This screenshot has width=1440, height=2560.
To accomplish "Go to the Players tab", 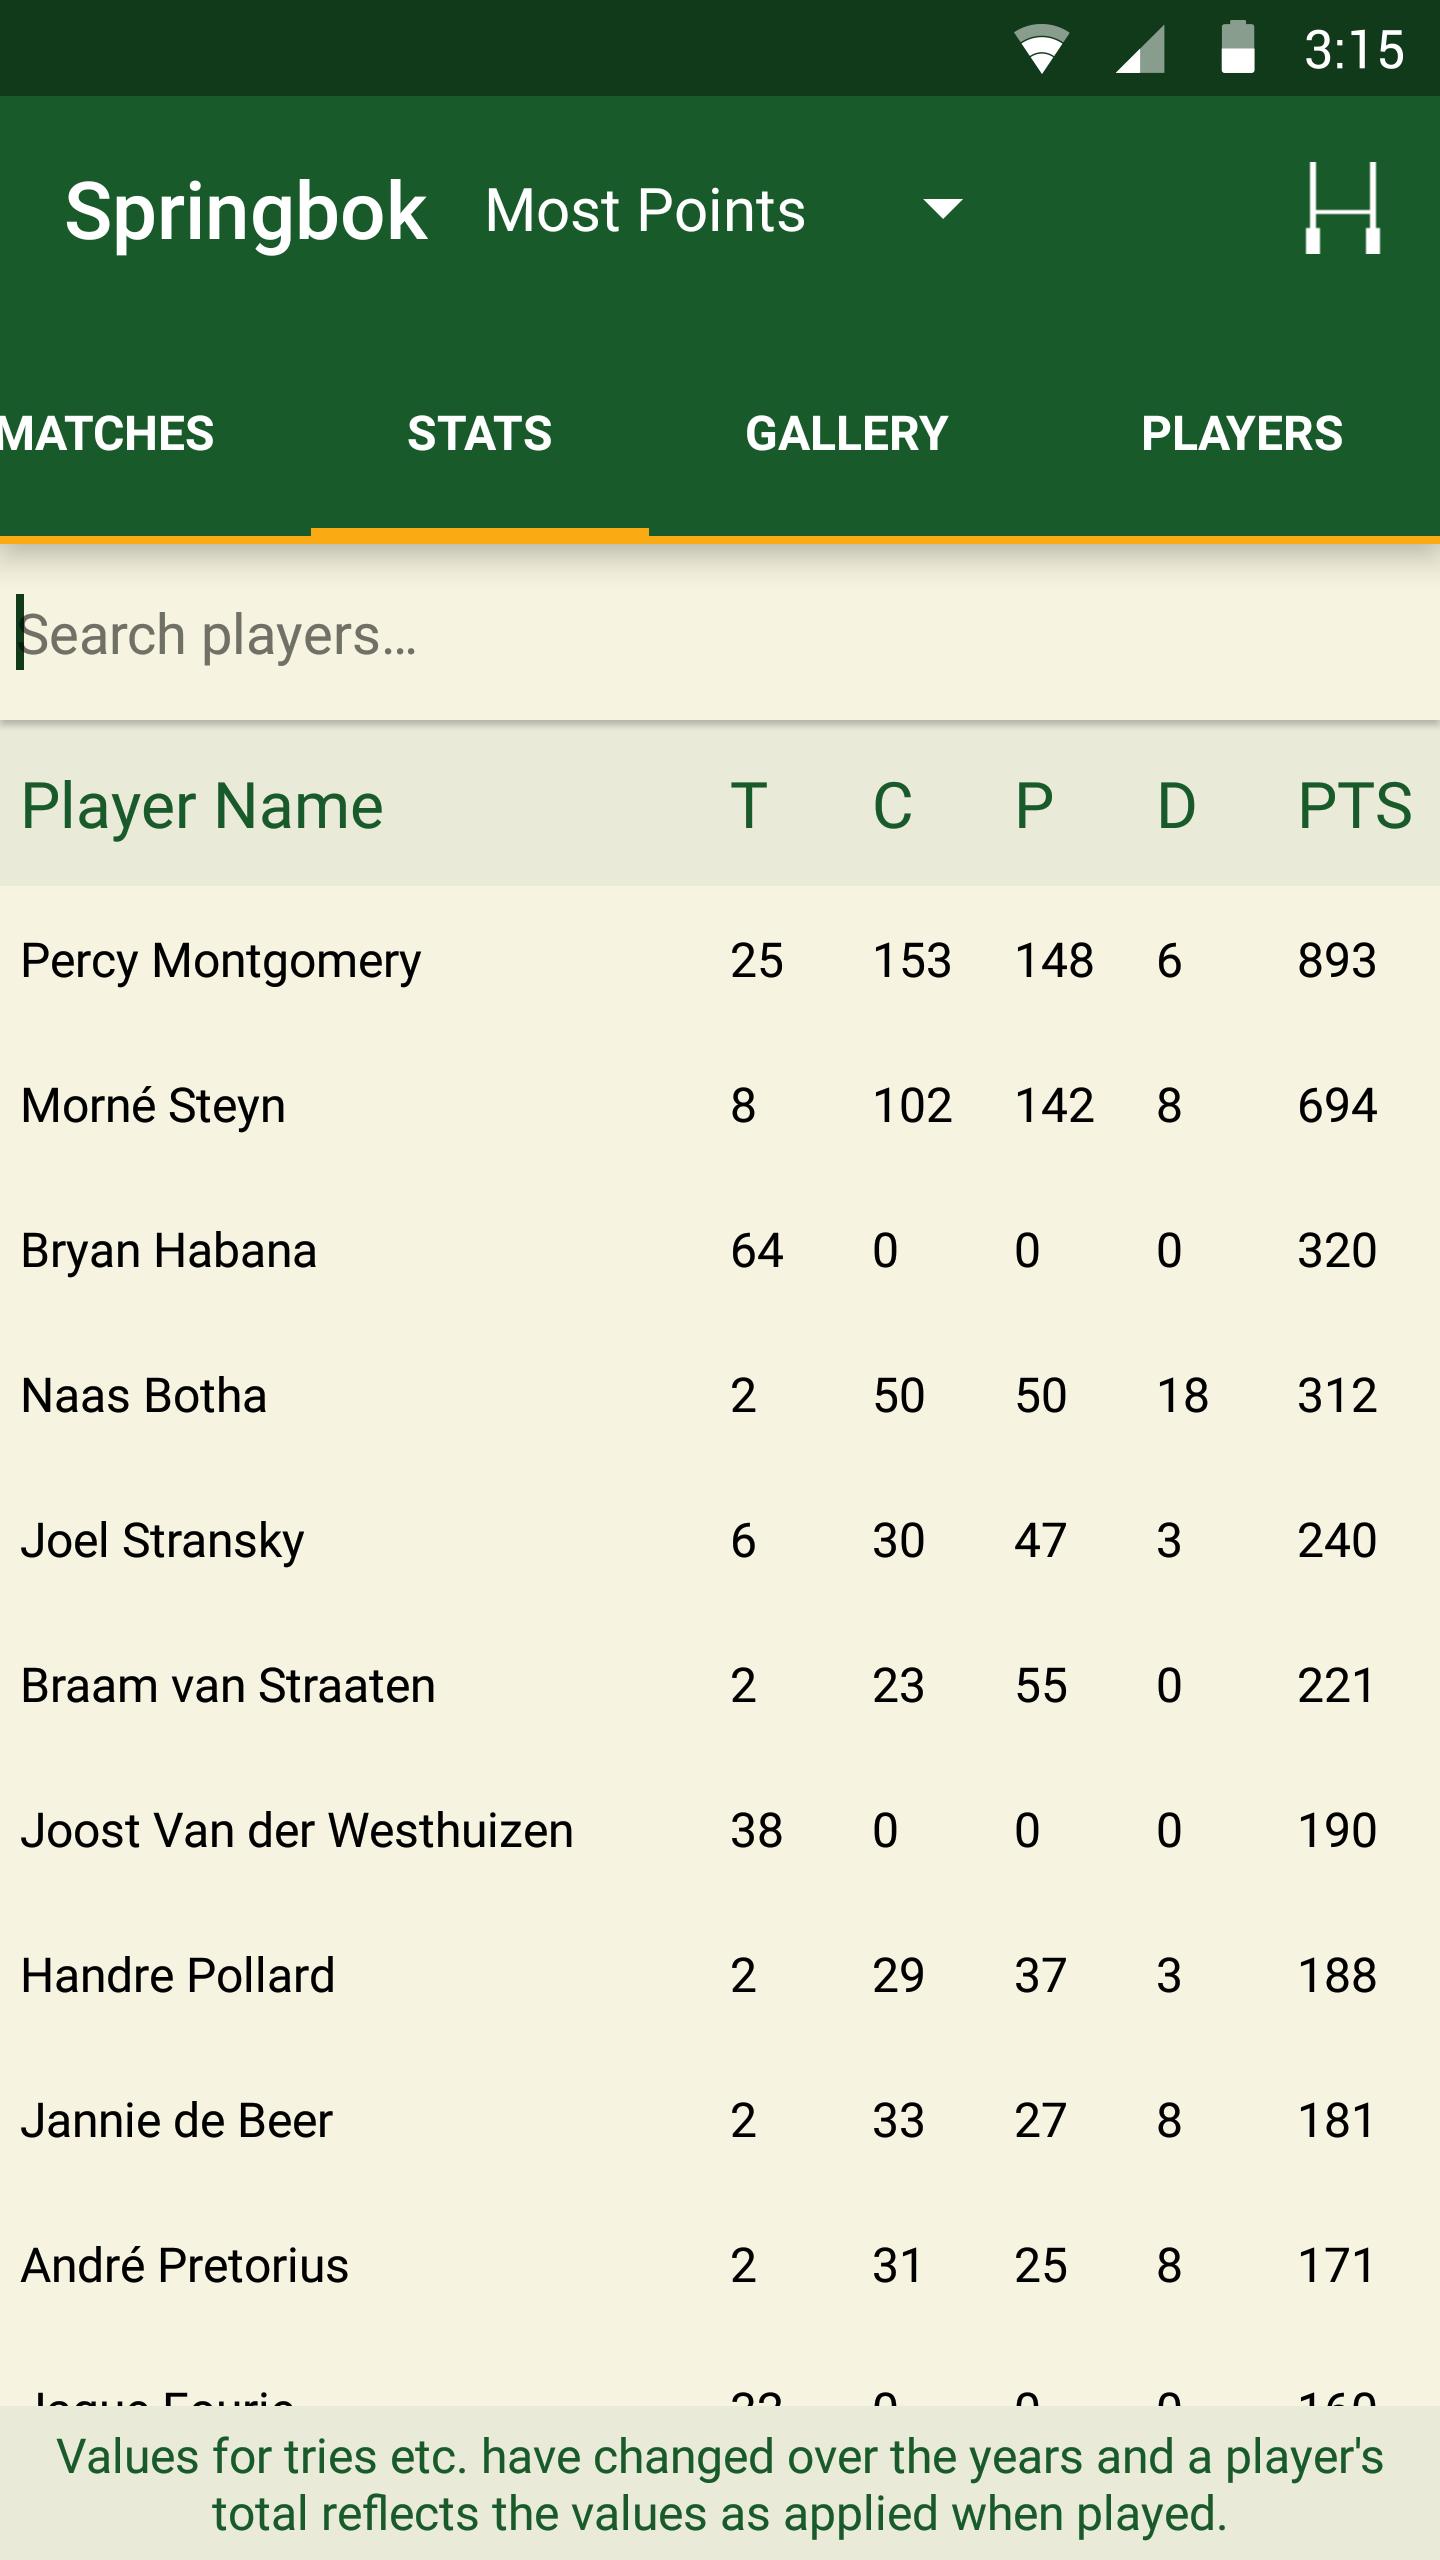I will click(x=1241, y=433).
